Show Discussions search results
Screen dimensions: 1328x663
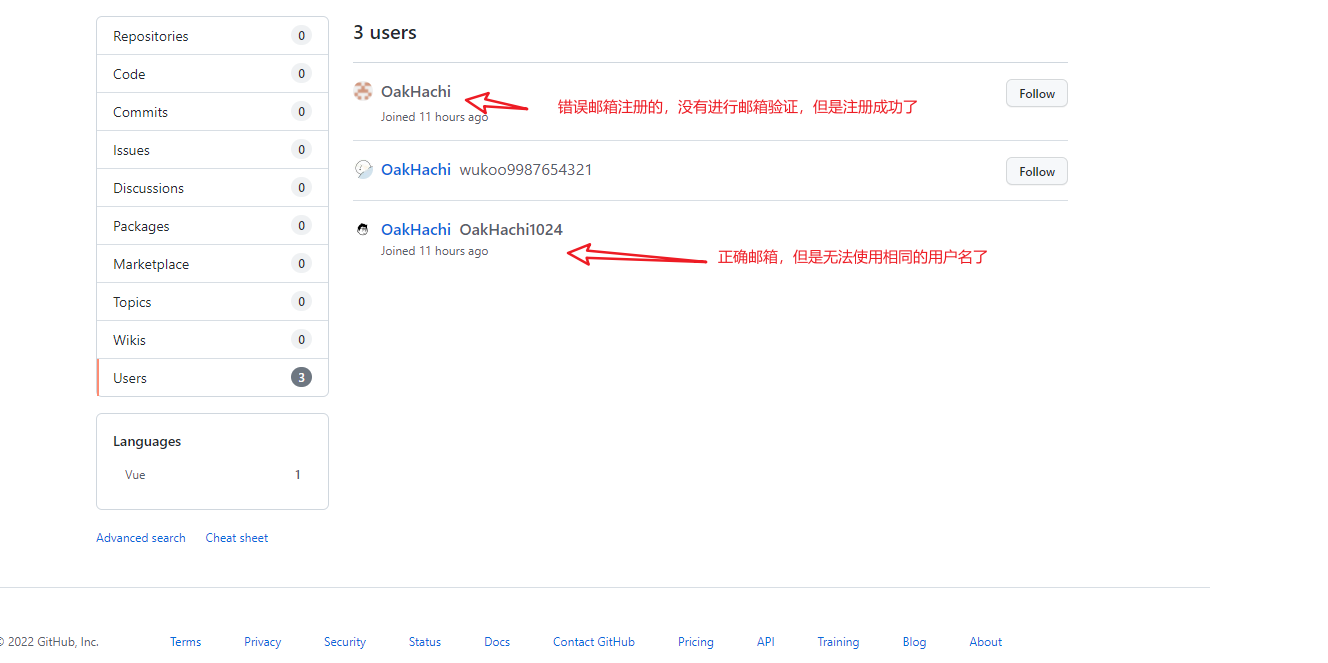click(x=212, y=188)
